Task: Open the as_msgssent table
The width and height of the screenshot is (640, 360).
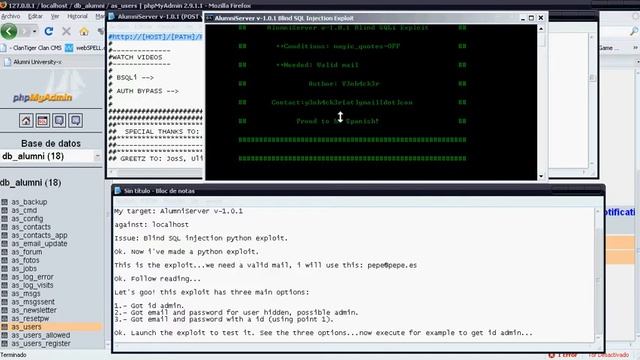Action: pyautogui.click(x=33, y=302)
